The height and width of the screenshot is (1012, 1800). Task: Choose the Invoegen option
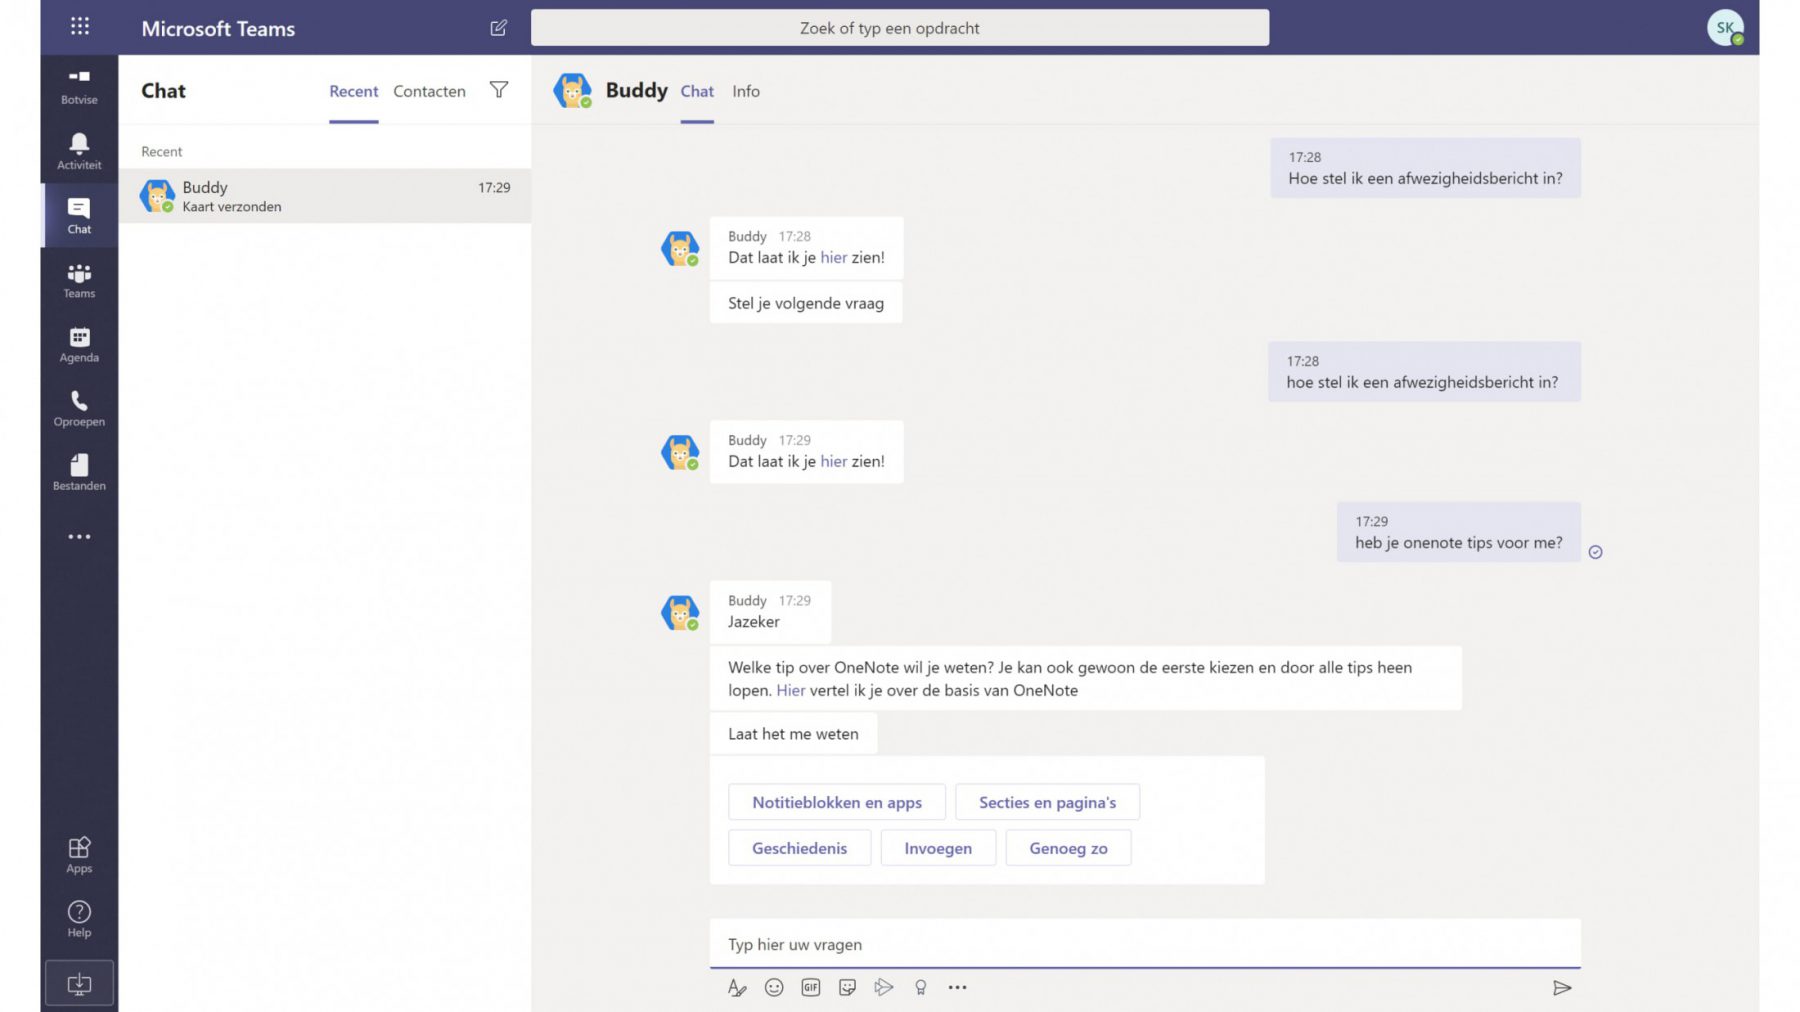938,848
